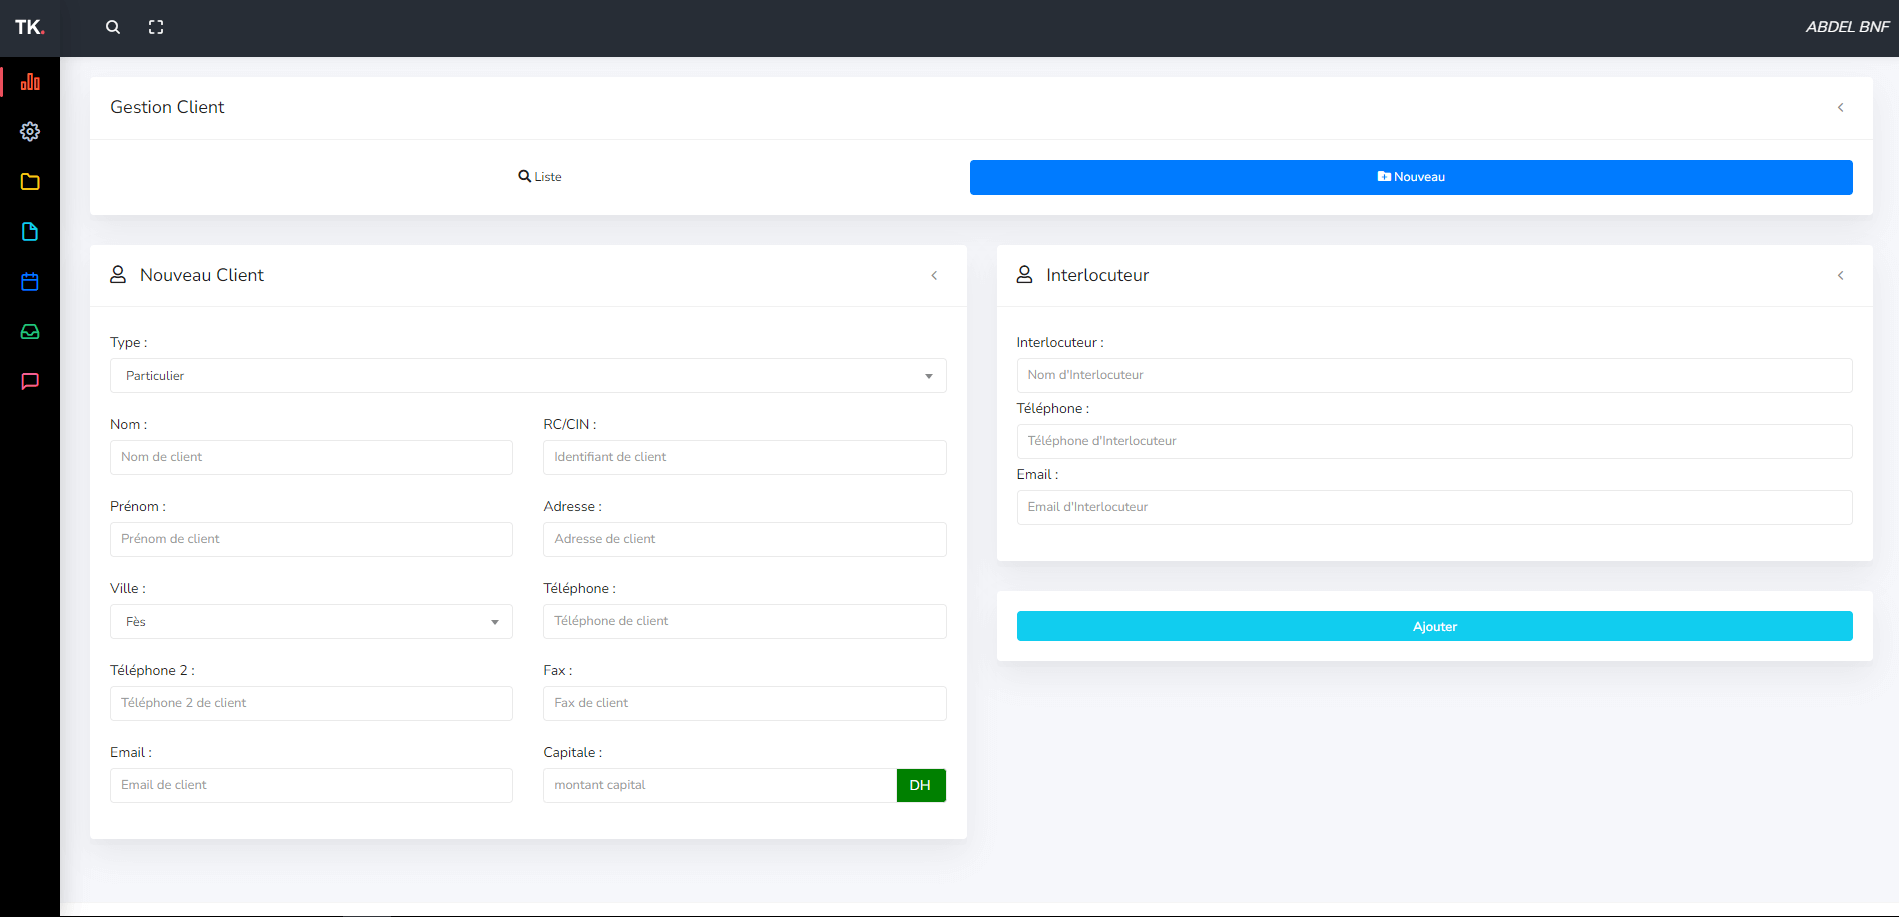Focus the Téléphone 2 de client field

[311, 703]
